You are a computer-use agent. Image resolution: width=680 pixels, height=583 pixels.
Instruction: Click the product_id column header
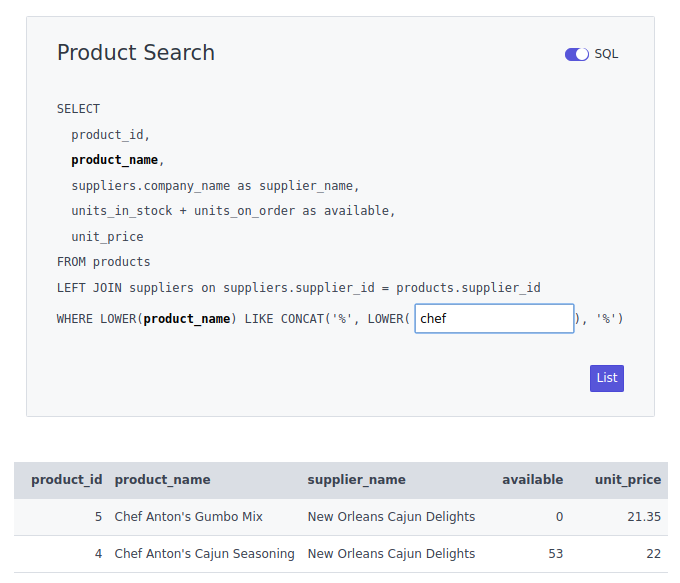pos(66,480)
